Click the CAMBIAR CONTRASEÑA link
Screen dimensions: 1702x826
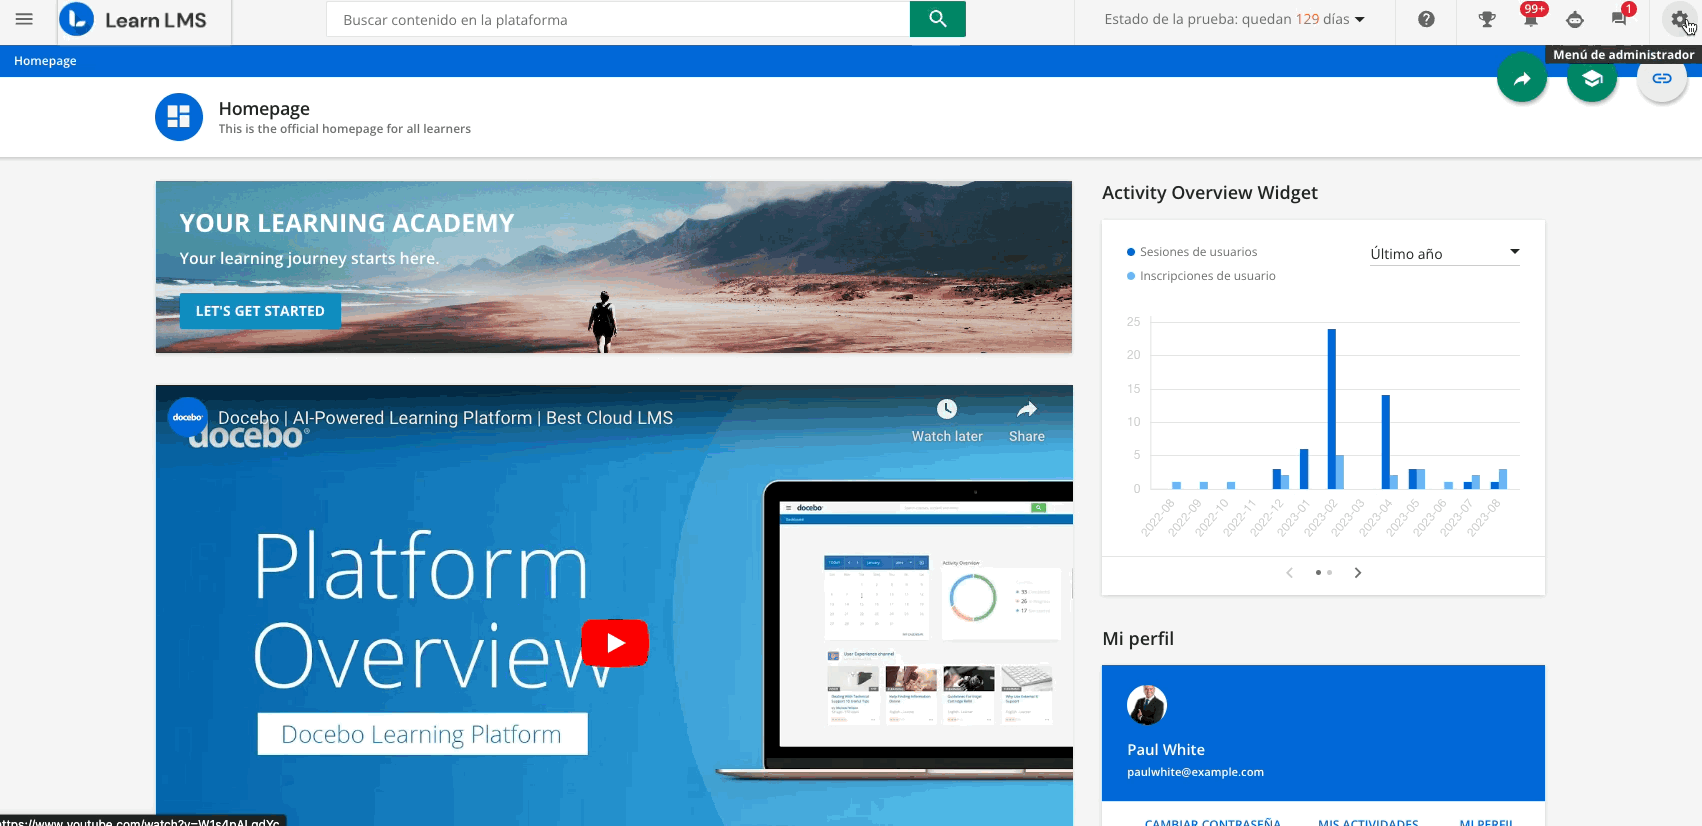[1212, 822]
